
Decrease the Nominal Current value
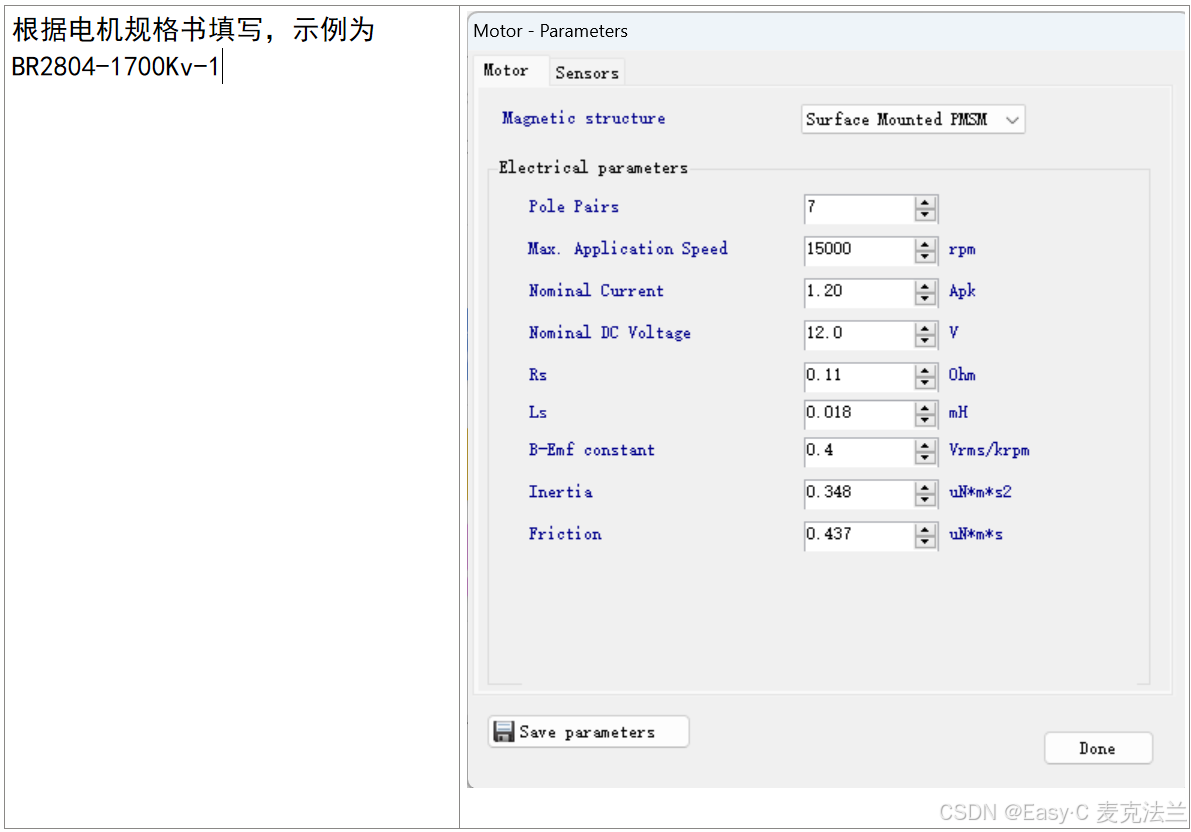coord(926,298)
